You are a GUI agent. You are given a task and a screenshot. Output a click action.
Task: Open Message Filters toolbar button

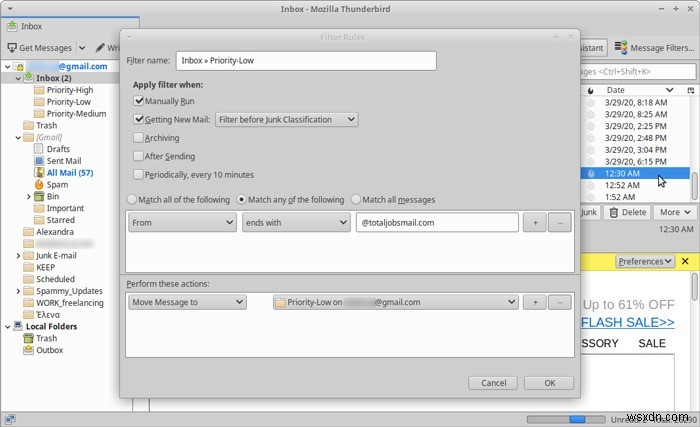tap(654, 47)
